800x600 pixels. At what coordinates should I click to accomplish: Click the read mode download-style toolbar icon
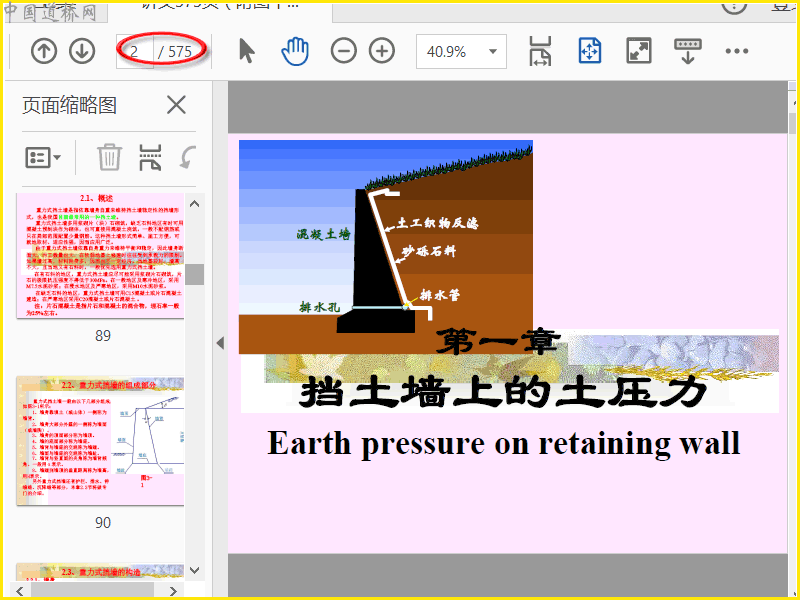tap(687, 51)
